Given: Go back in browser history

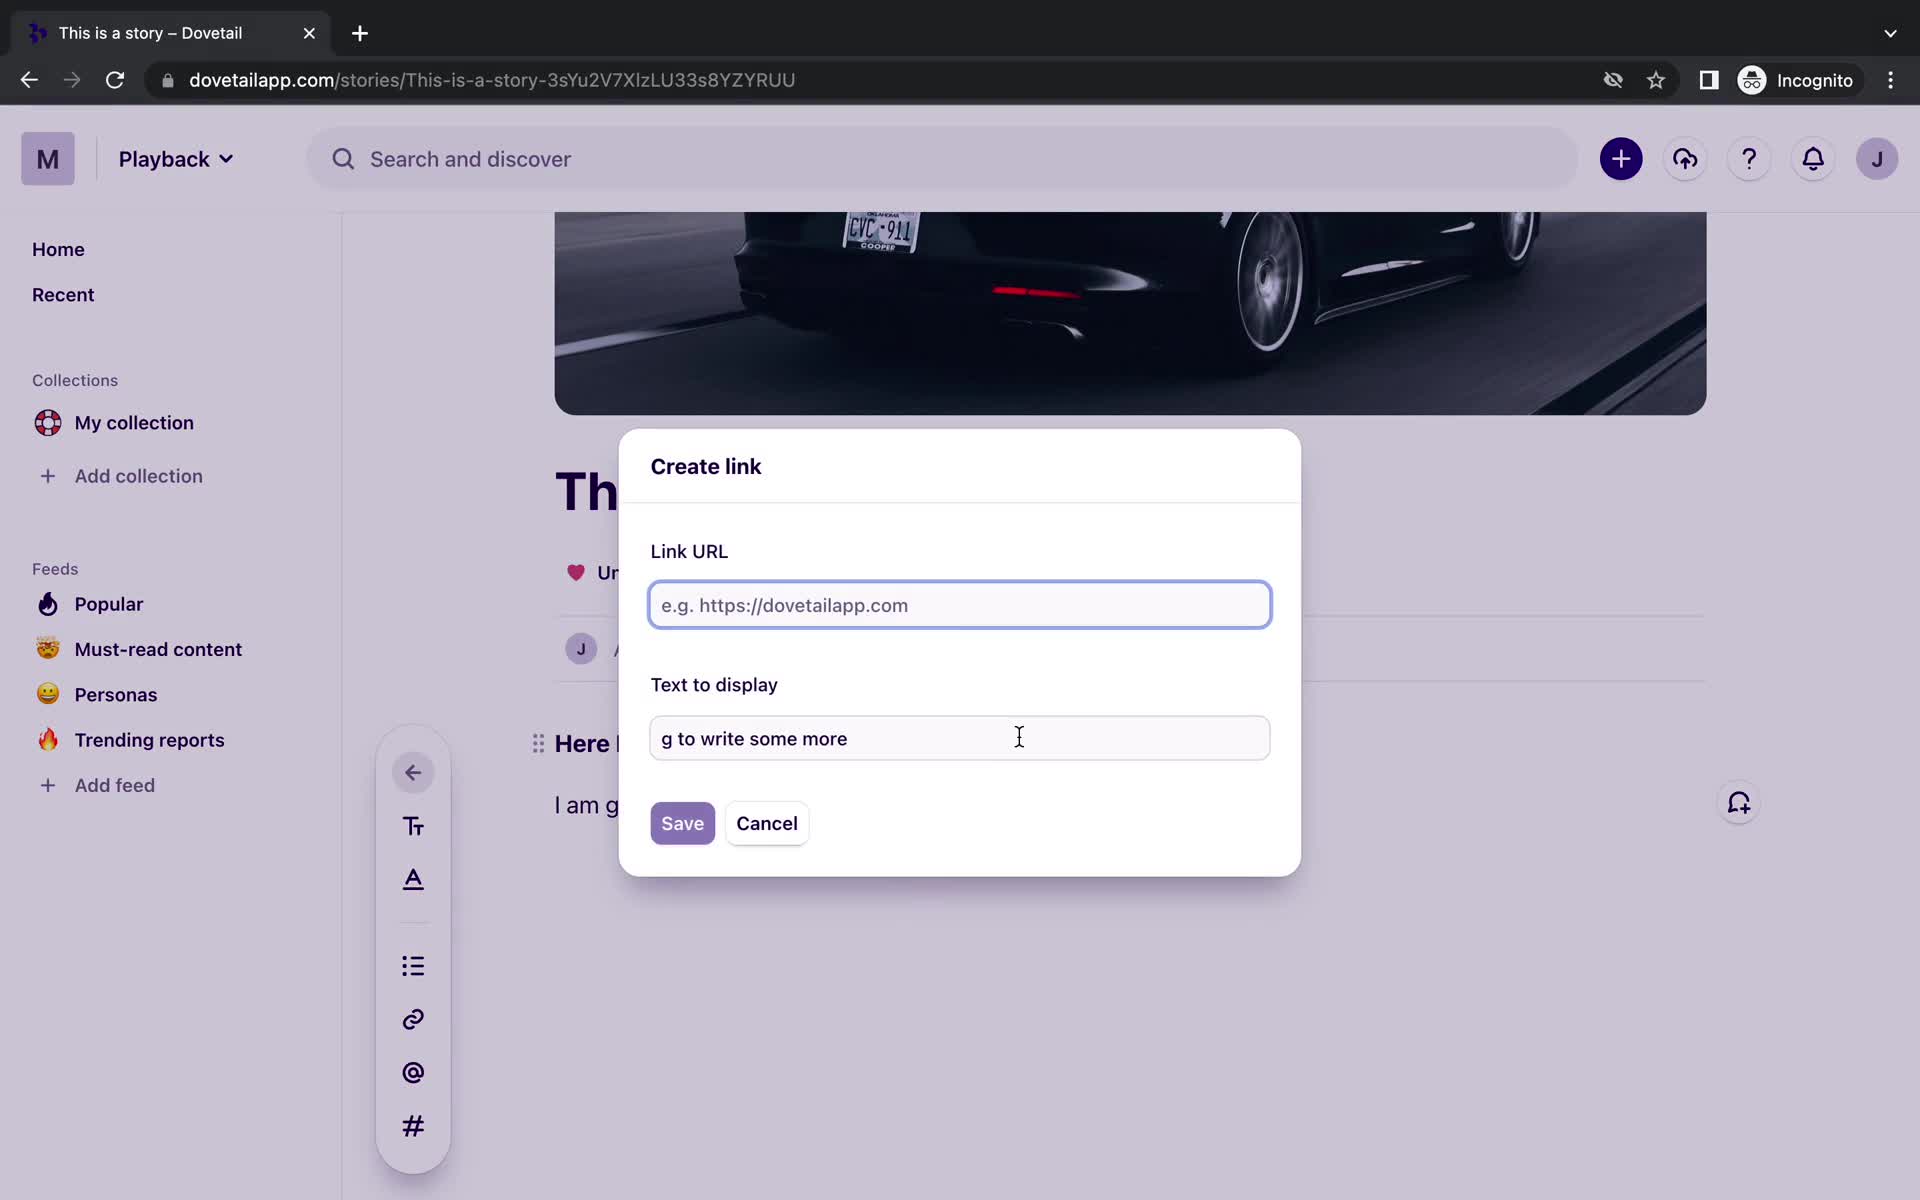Looking at the screenshot, I should (x=29, y=80).
